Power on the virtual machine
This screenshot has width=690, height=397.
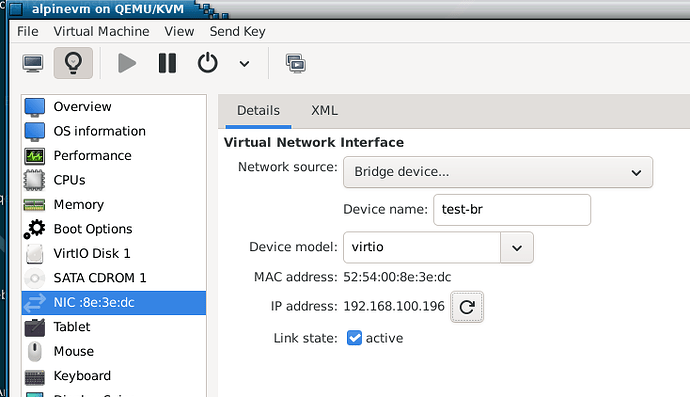(x=127, y=63)
